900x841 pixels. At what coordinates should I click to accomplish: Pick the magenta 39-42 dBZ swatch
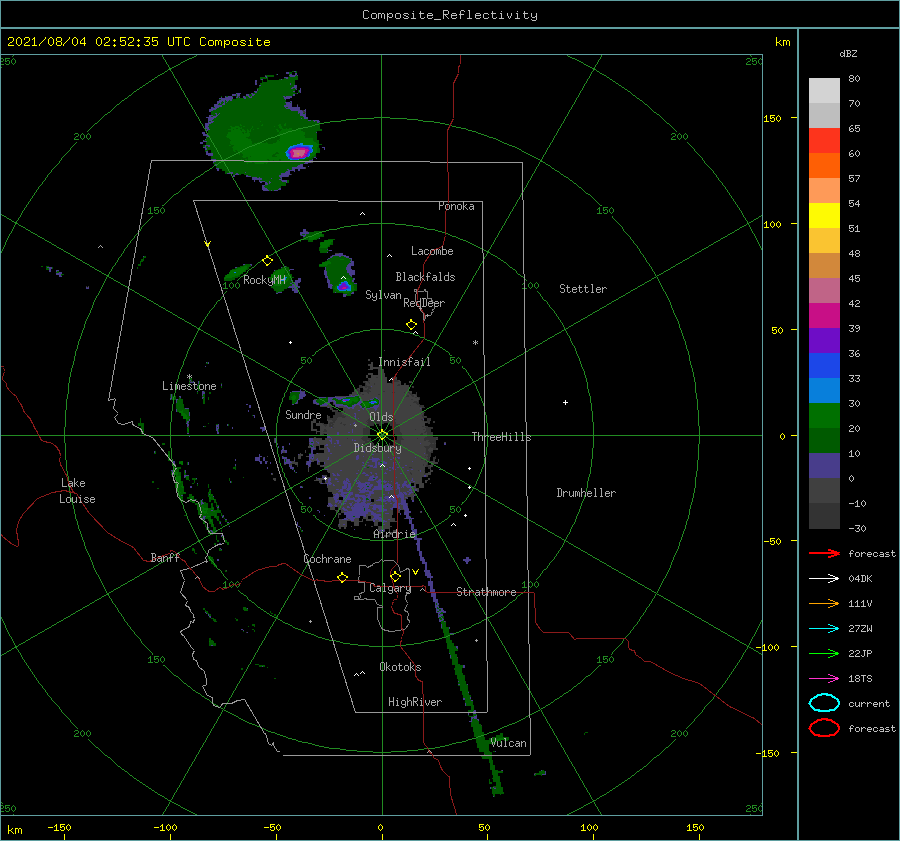pos(824,316)
